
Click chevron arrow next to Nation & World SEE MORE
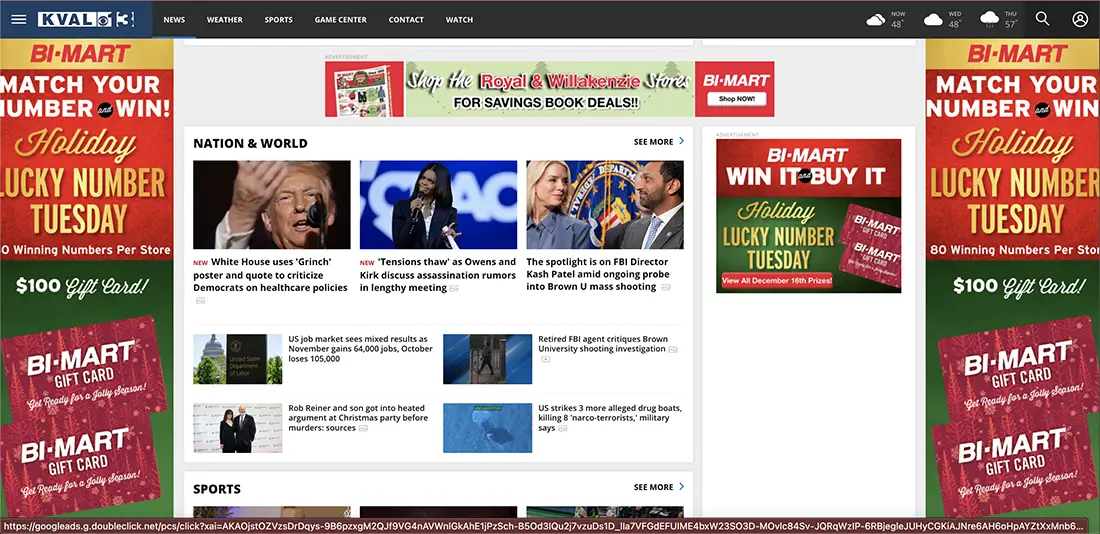[x=681, y=141]
